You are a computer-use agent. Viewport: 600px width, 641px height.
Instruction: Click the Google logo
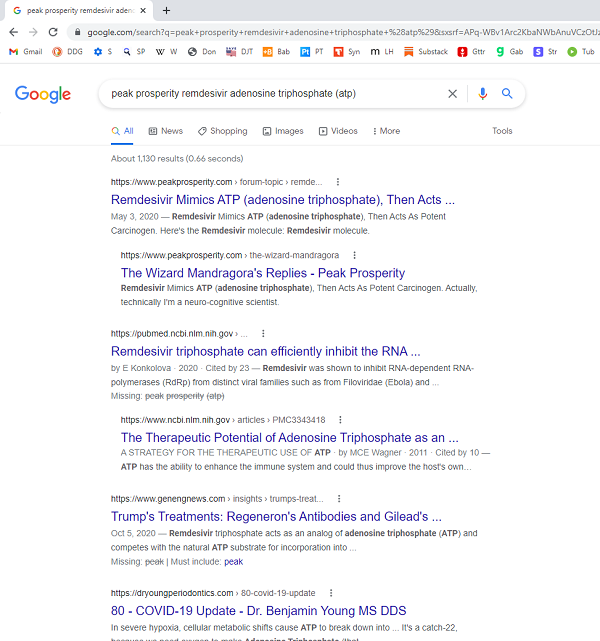tap(43, 94)
